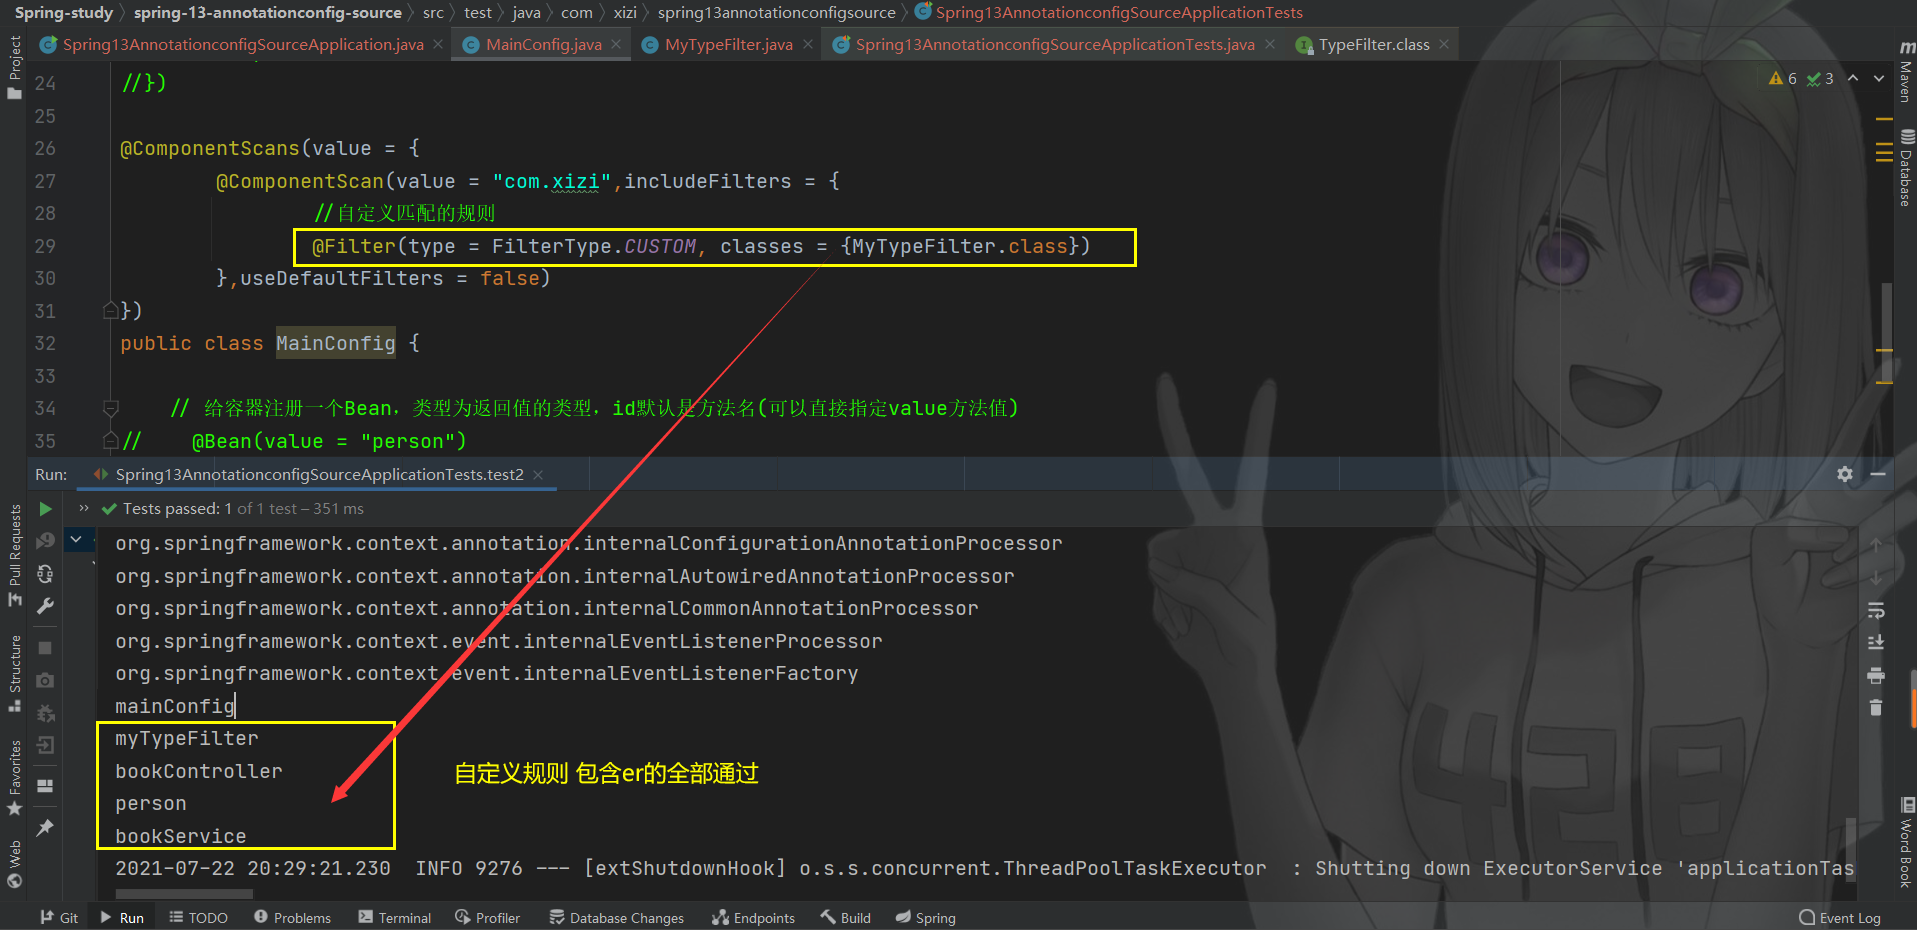Close the TypeFilter.class tab

click(x=1444, y=44)
